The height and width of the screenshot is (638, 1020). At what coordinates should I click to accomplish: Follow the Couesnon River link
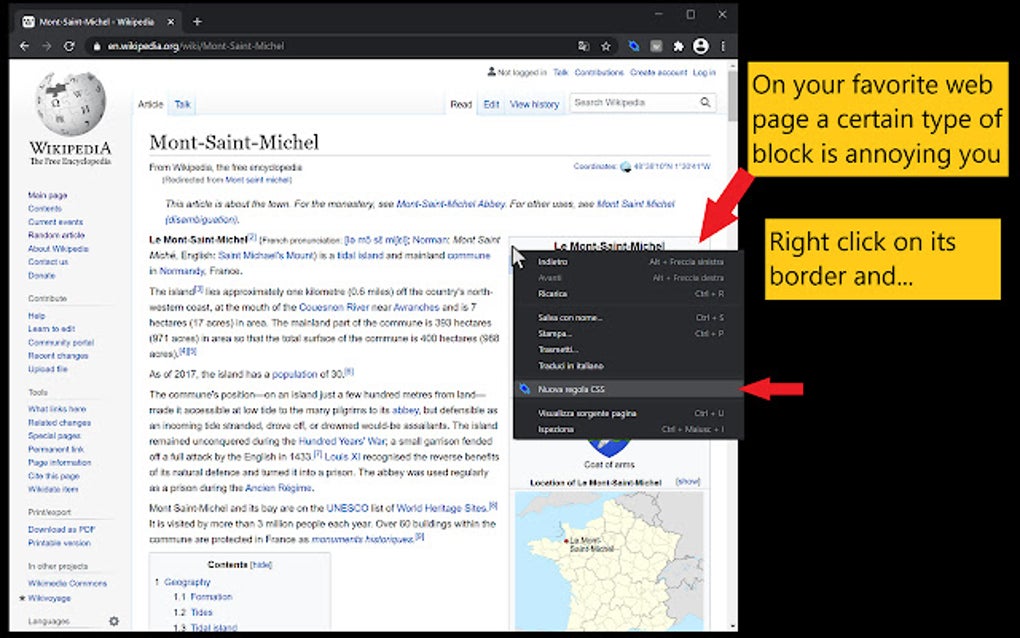click(x=334, y=307)
